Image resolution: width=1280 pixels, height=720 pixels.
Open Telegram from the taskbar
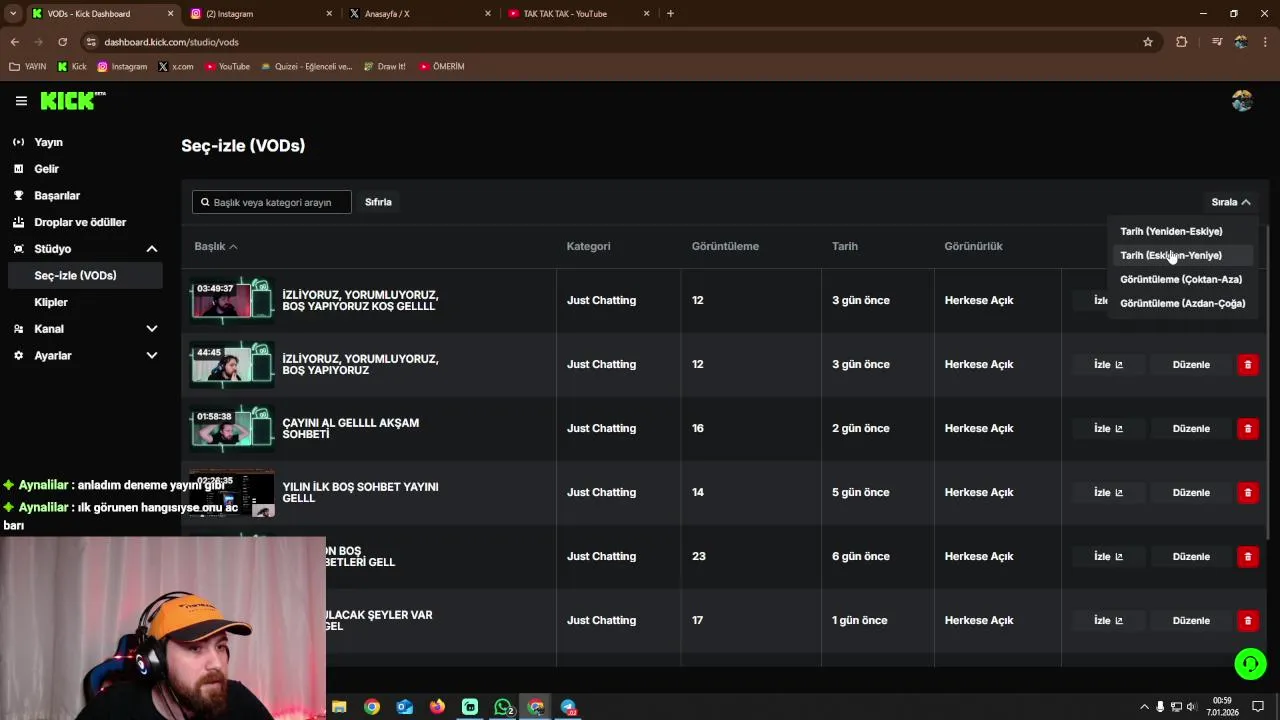point(568,707)
